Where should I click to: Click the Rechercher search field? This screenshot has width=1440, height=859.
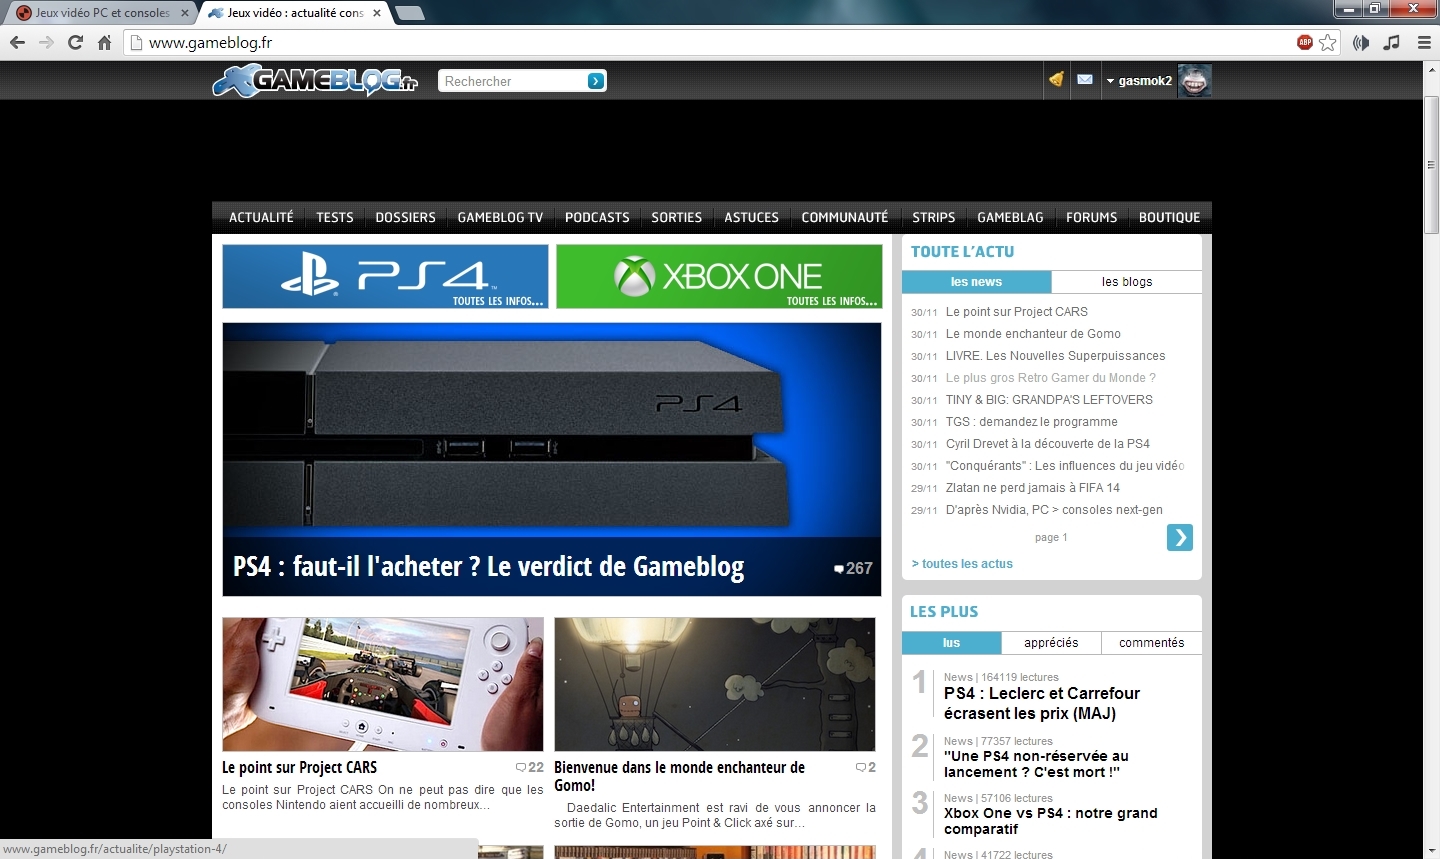(512, 81)
